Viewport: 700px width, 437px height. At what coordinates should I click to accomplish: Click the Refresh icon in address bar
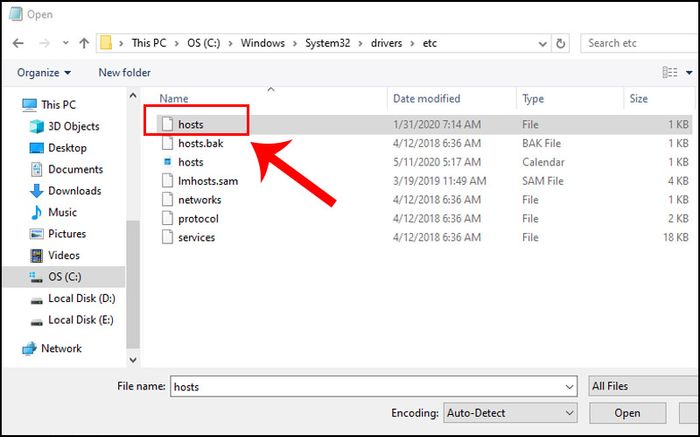(561, 44)
